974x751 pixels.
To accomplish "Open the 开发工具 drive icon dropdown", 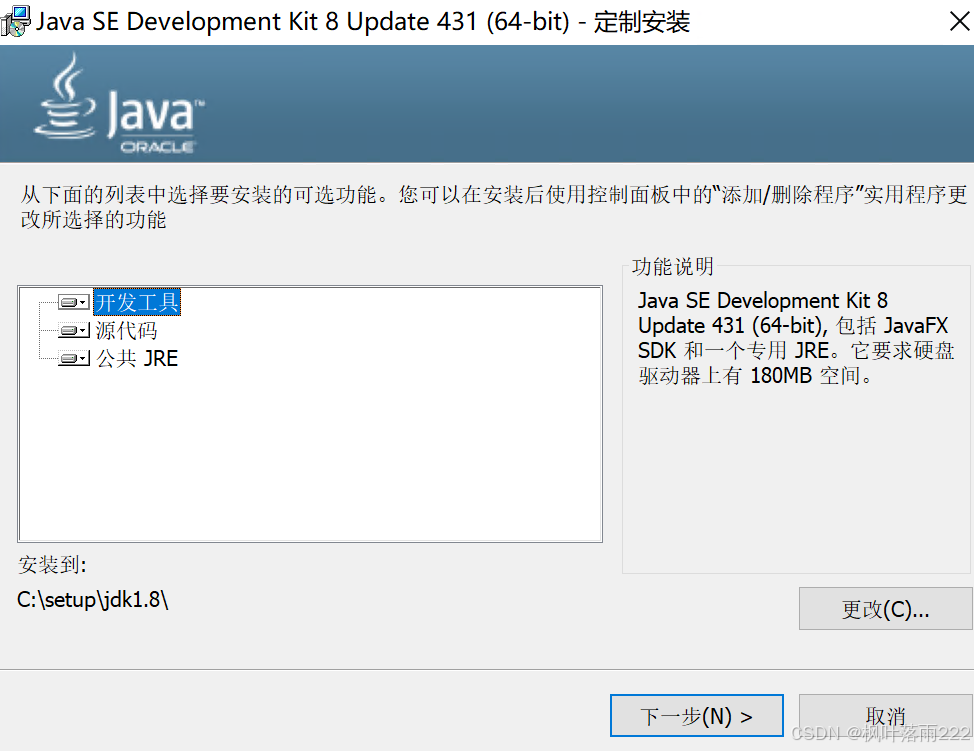I will (74, 303).
